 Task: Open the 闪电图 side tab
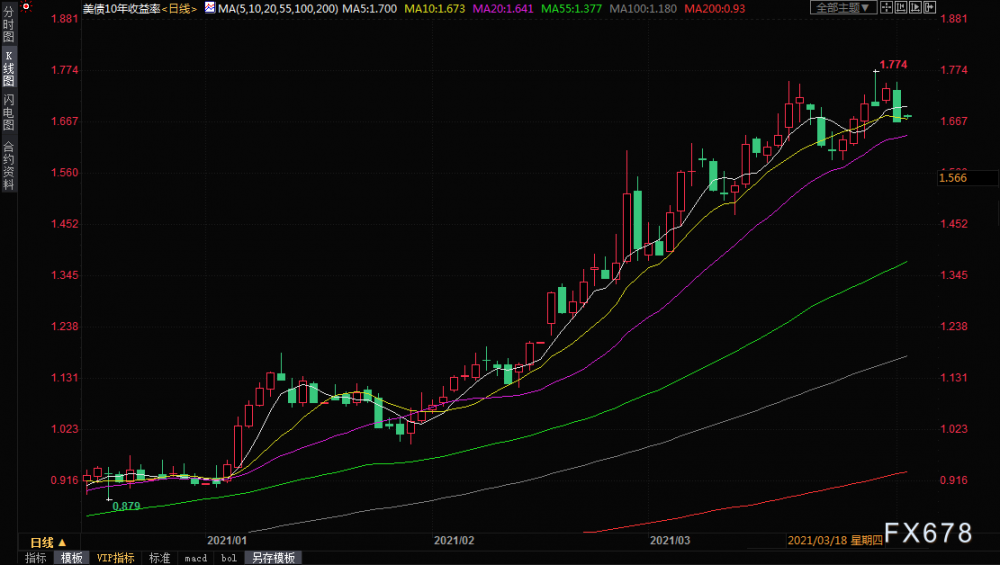8,112
